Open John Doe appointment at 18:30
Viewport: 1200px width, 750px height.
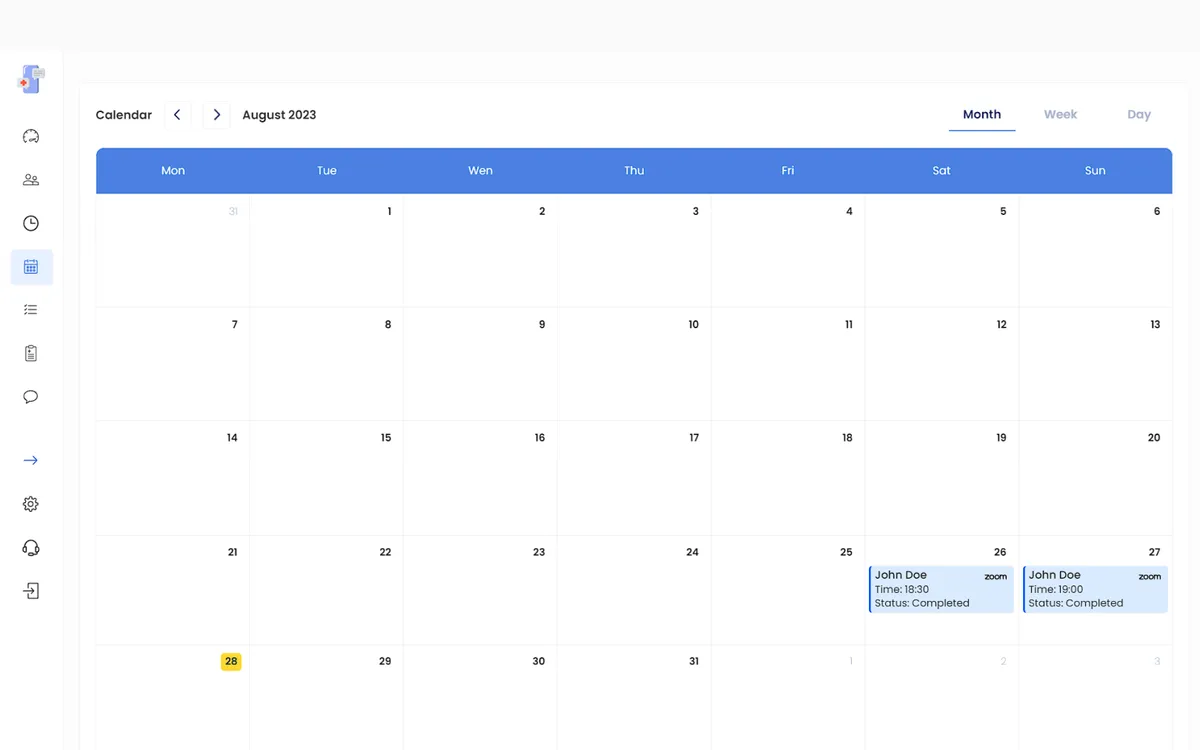pyautogui.click(x=941, y=589)
